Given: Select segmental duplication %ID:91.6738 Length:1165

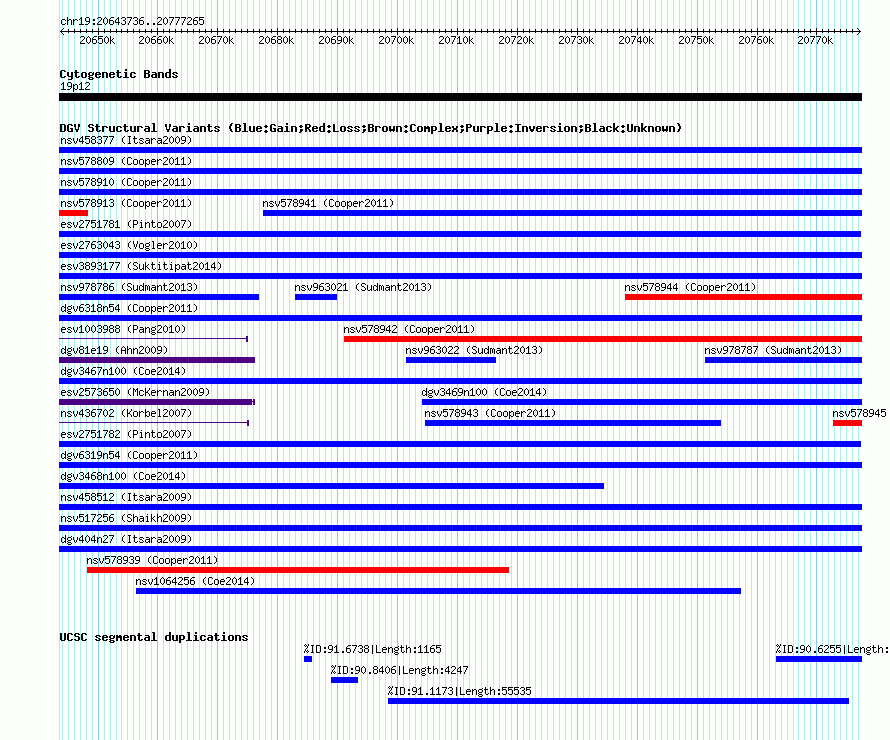Looking at the screenshot, I should pyautogui.click(x=308, y=659).
